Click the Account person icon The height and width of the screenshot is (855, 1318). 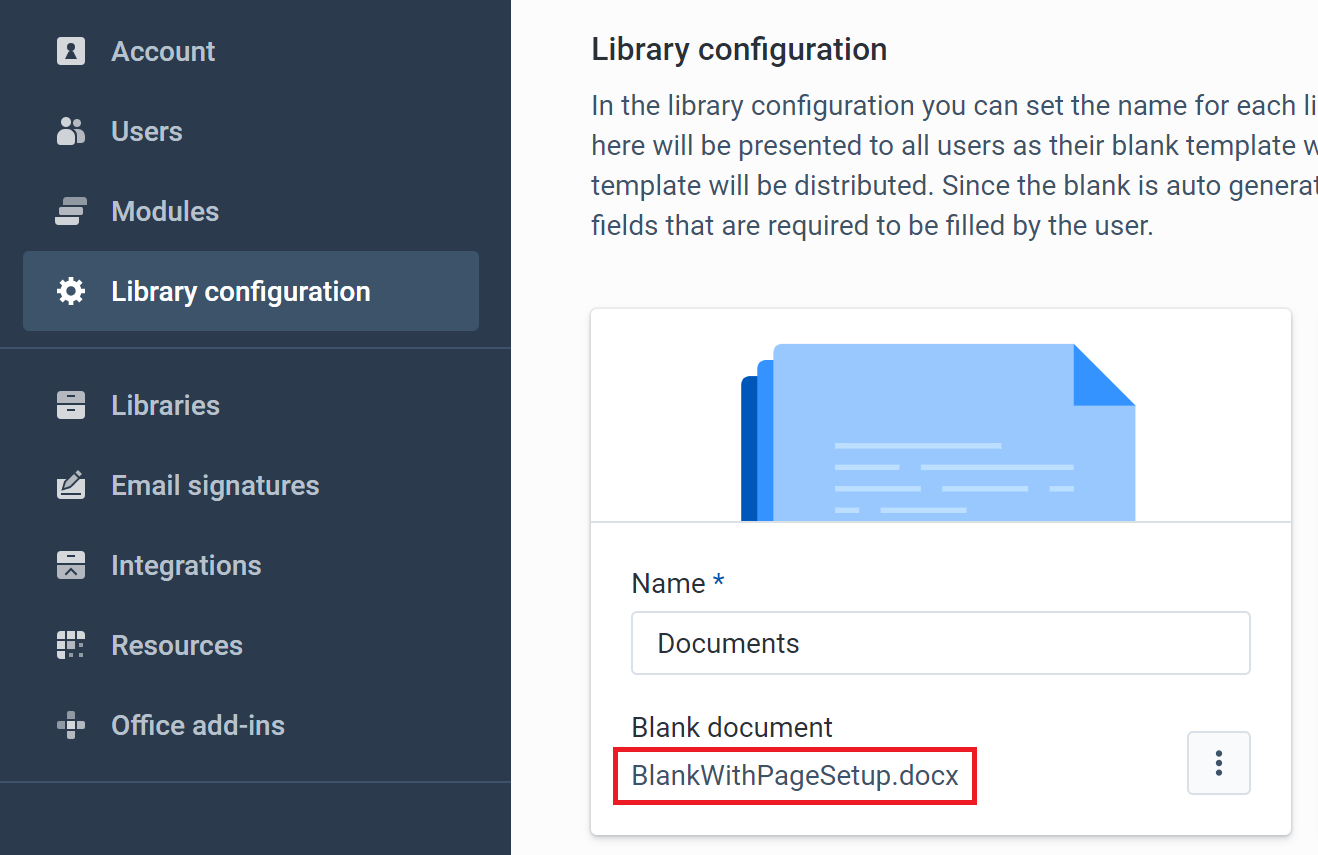[x=70, y=51]
